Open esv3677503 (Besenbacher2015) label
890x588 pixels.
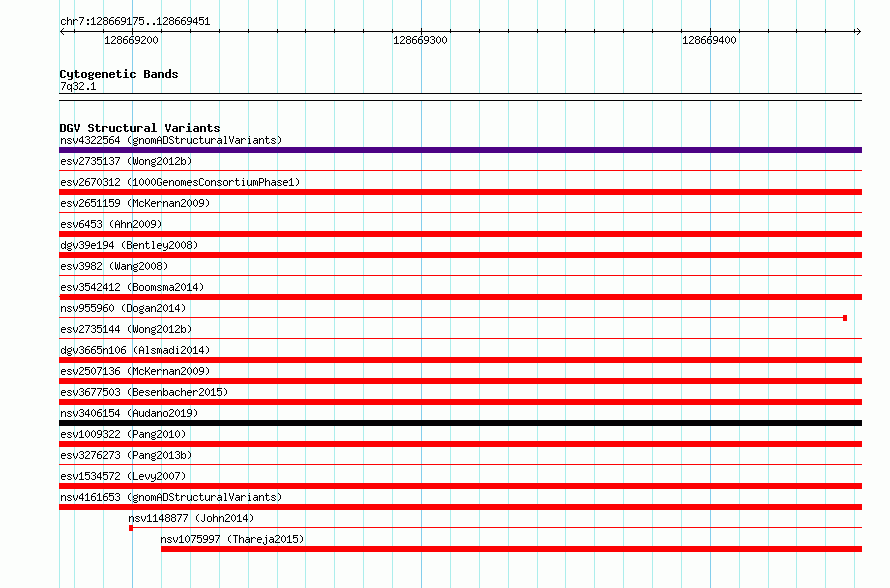click(x=144, y=392)
